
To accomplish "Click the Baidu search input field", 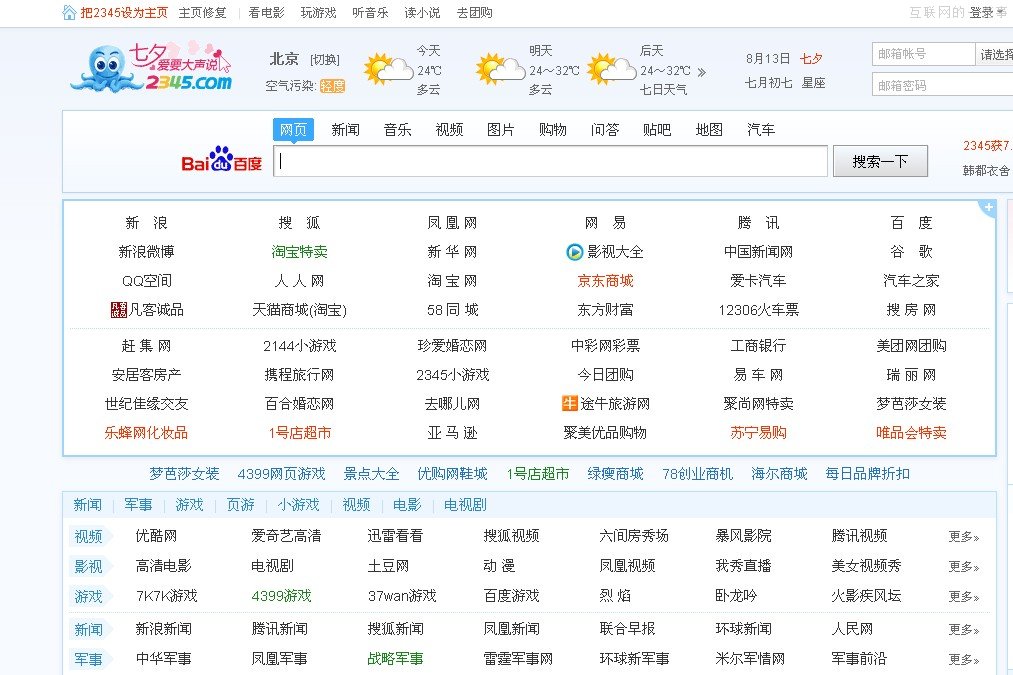I will point(550,161).
